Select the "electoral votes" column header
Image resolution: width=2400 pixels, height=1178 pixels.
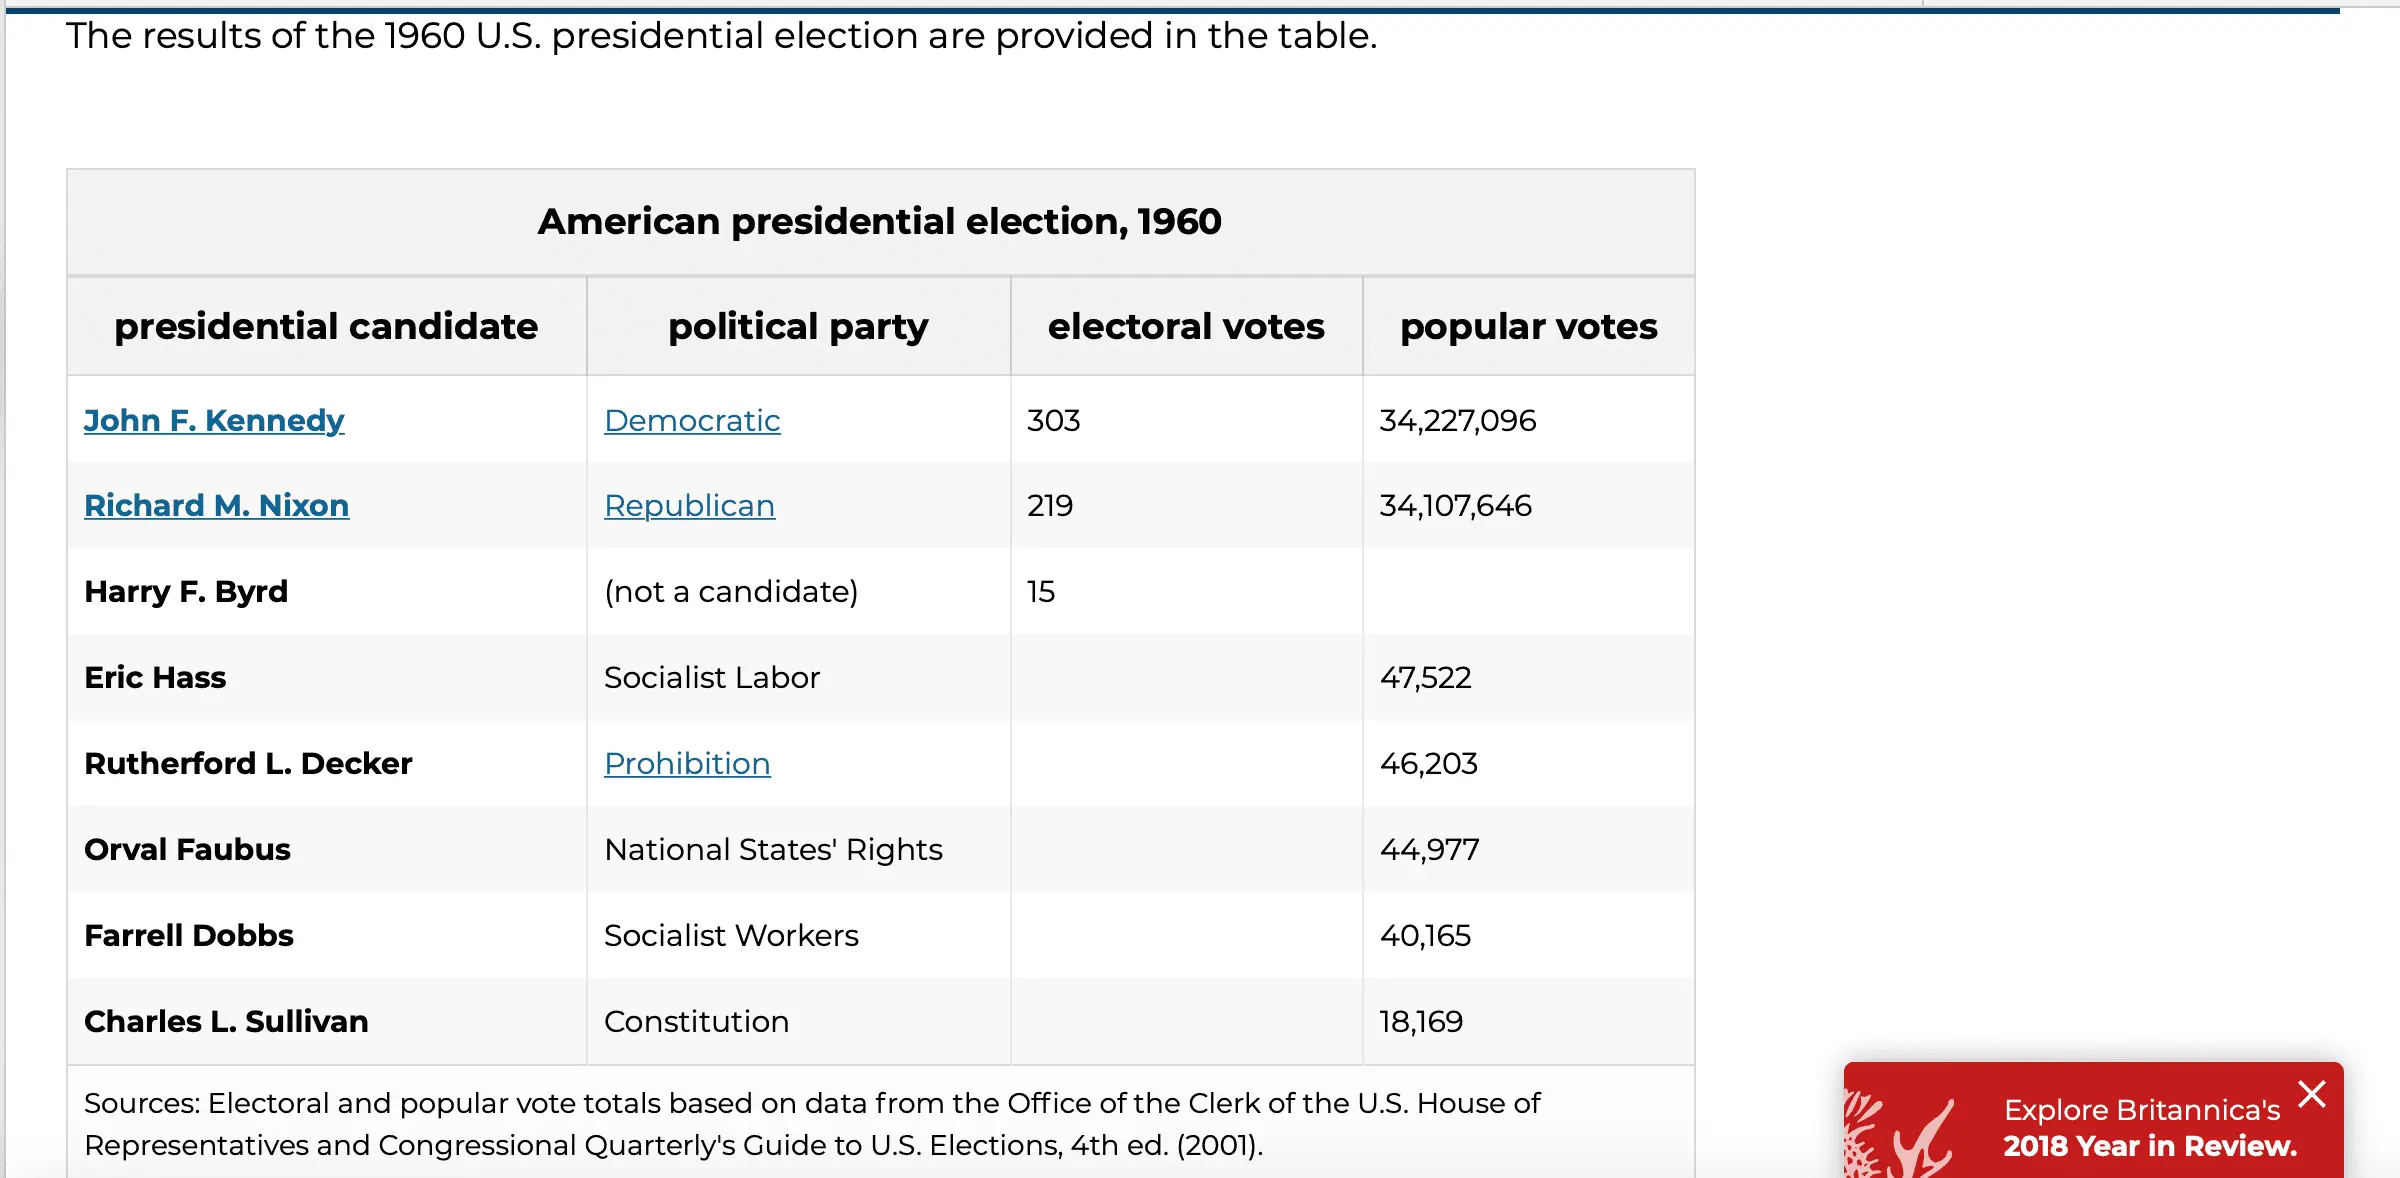coord(1186,327)
